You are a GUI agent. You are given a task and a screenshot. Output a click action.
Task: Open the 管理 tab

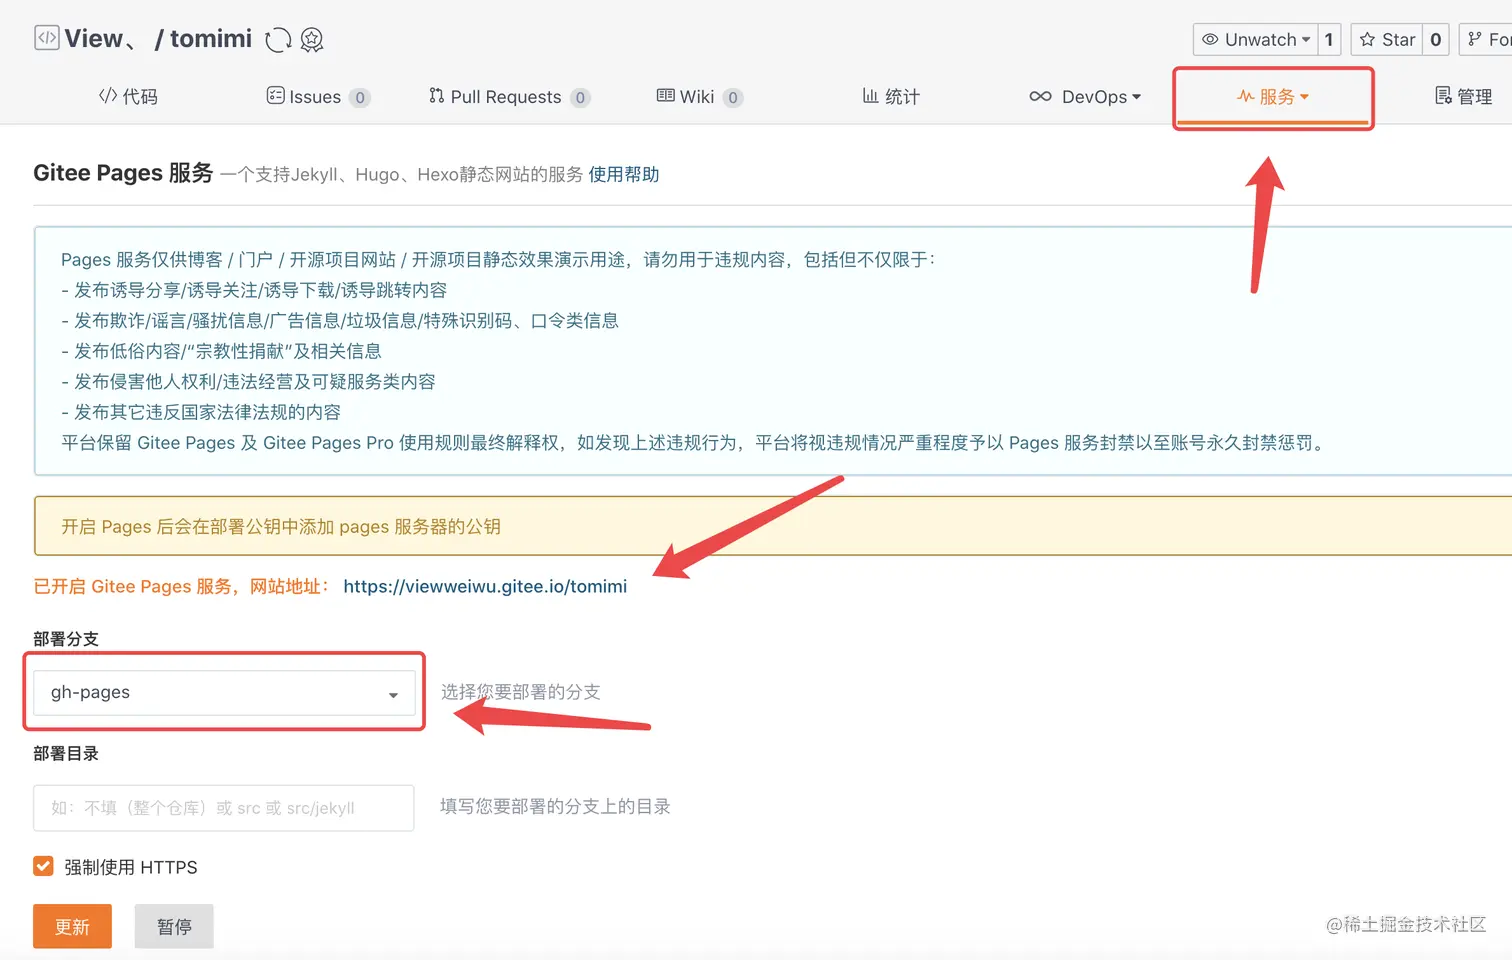[x=1464, y=97]
